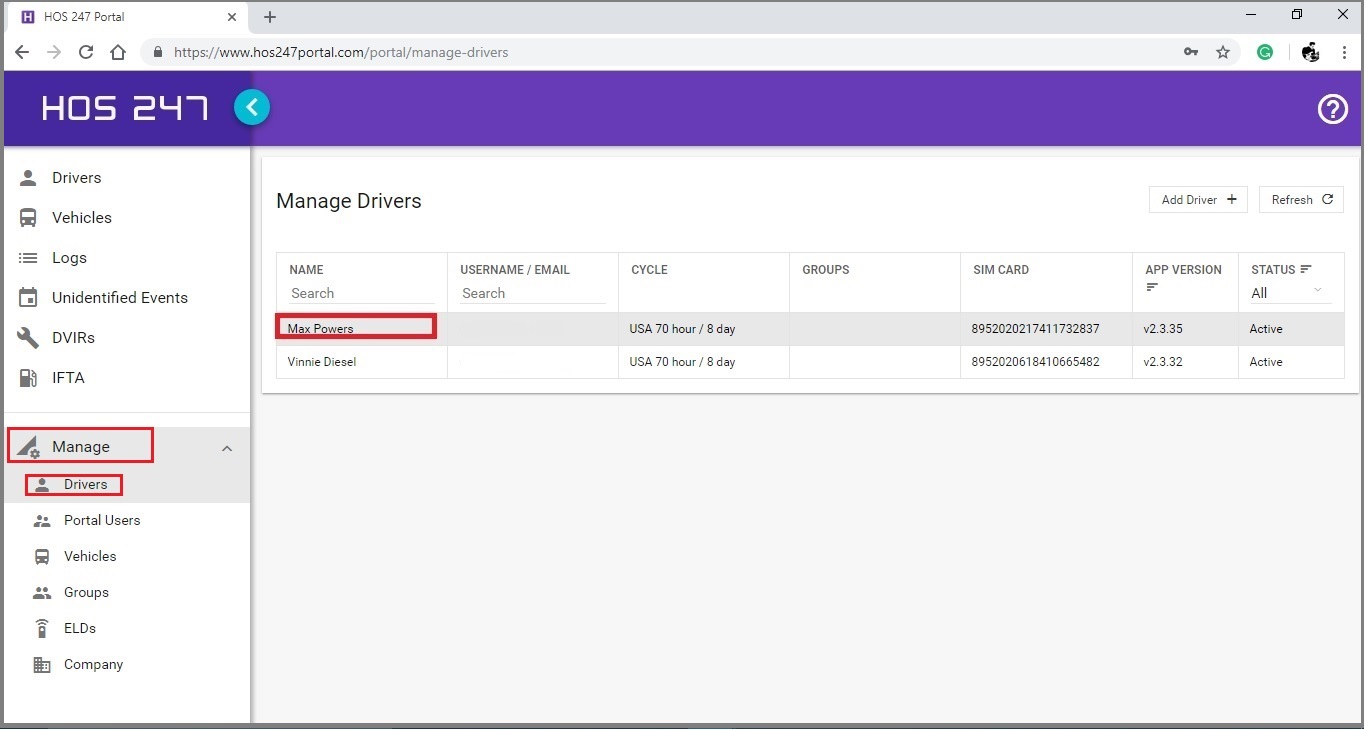Open the Status filter dropdown set to All

coord(1287,292)
